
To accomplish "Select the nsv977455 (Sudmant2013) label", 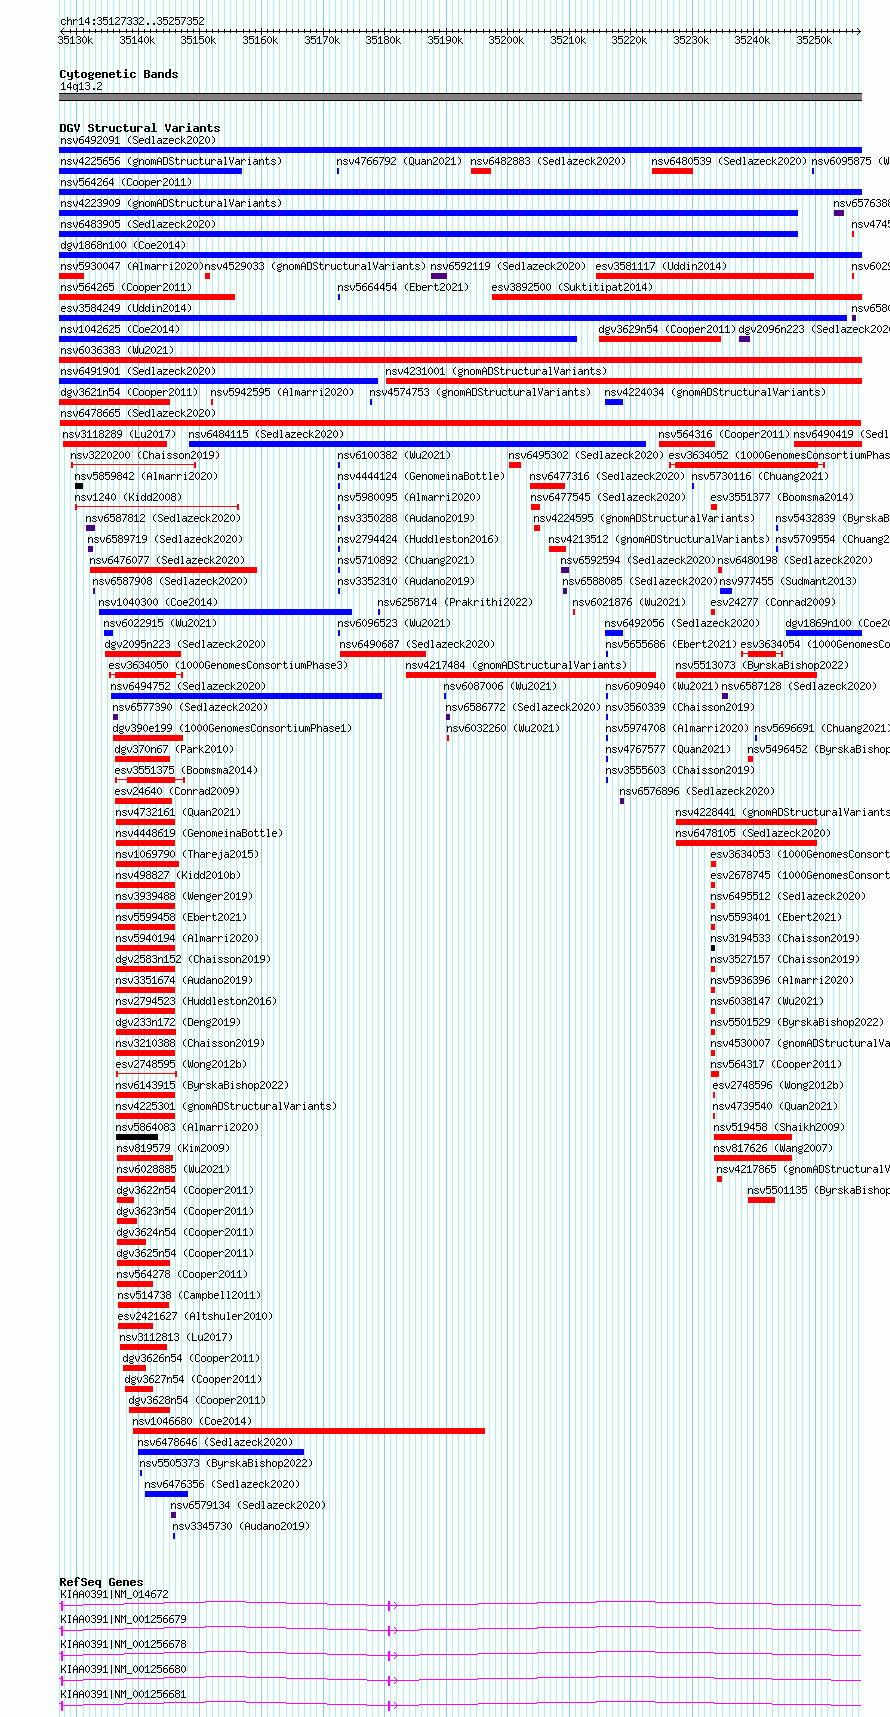I will pos(787,581).
